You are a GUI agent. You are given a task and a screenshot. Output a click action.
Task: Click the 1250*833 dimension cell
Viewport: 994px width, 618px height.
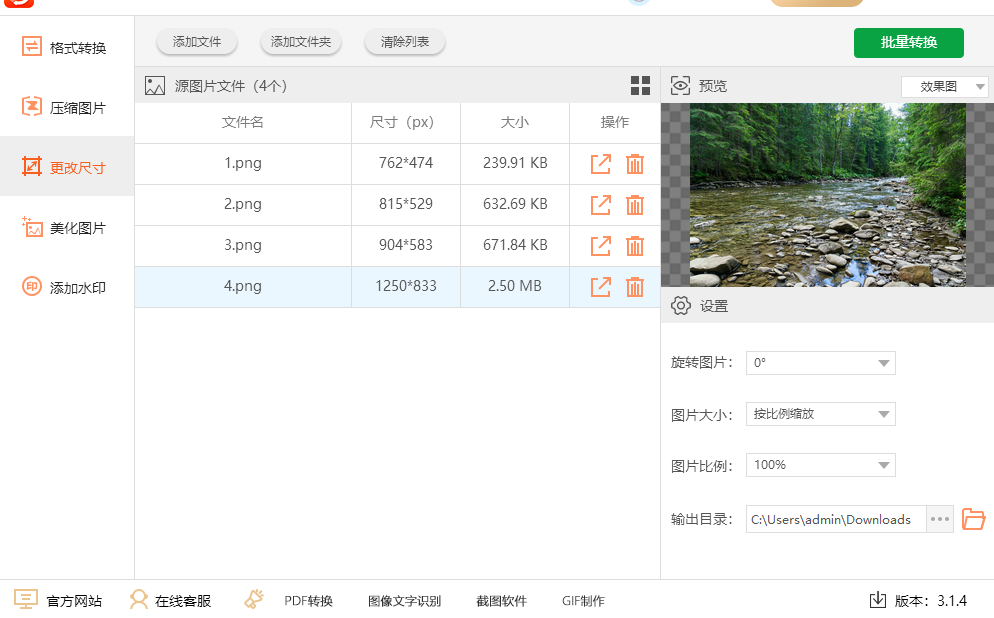tap(406, 286)
